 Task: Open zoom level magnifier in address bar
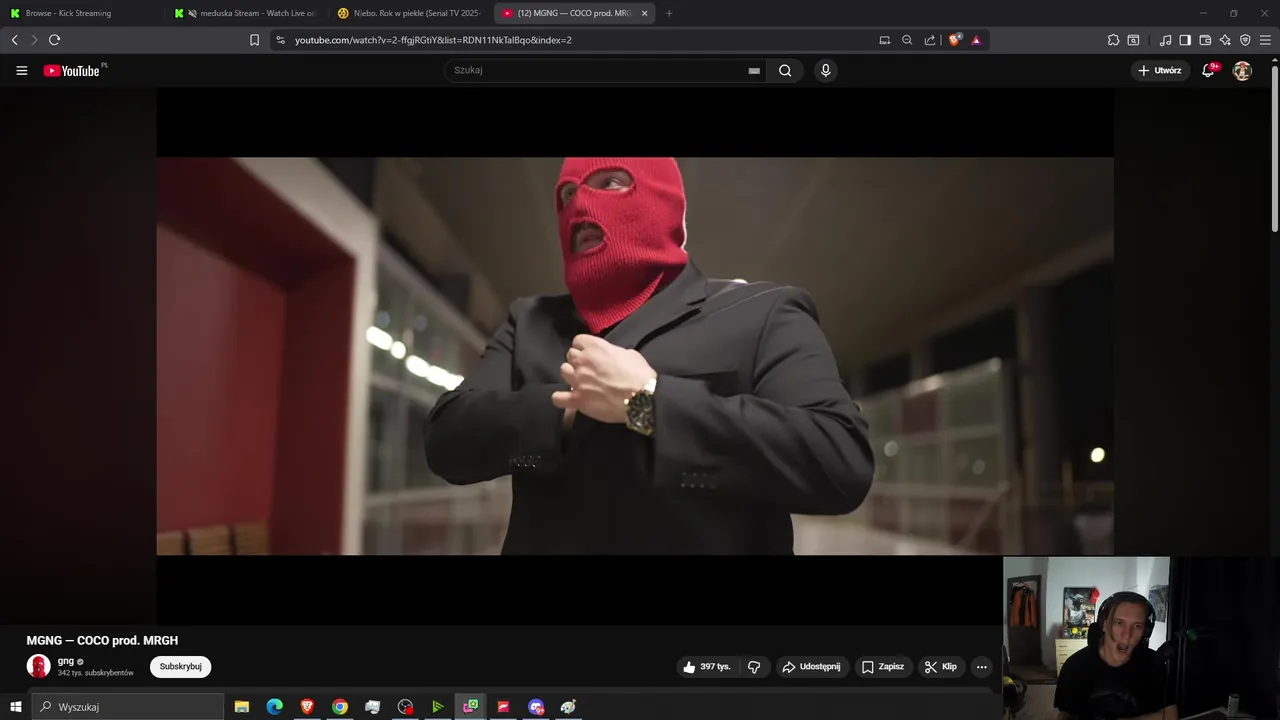click(x=907, y=40)
